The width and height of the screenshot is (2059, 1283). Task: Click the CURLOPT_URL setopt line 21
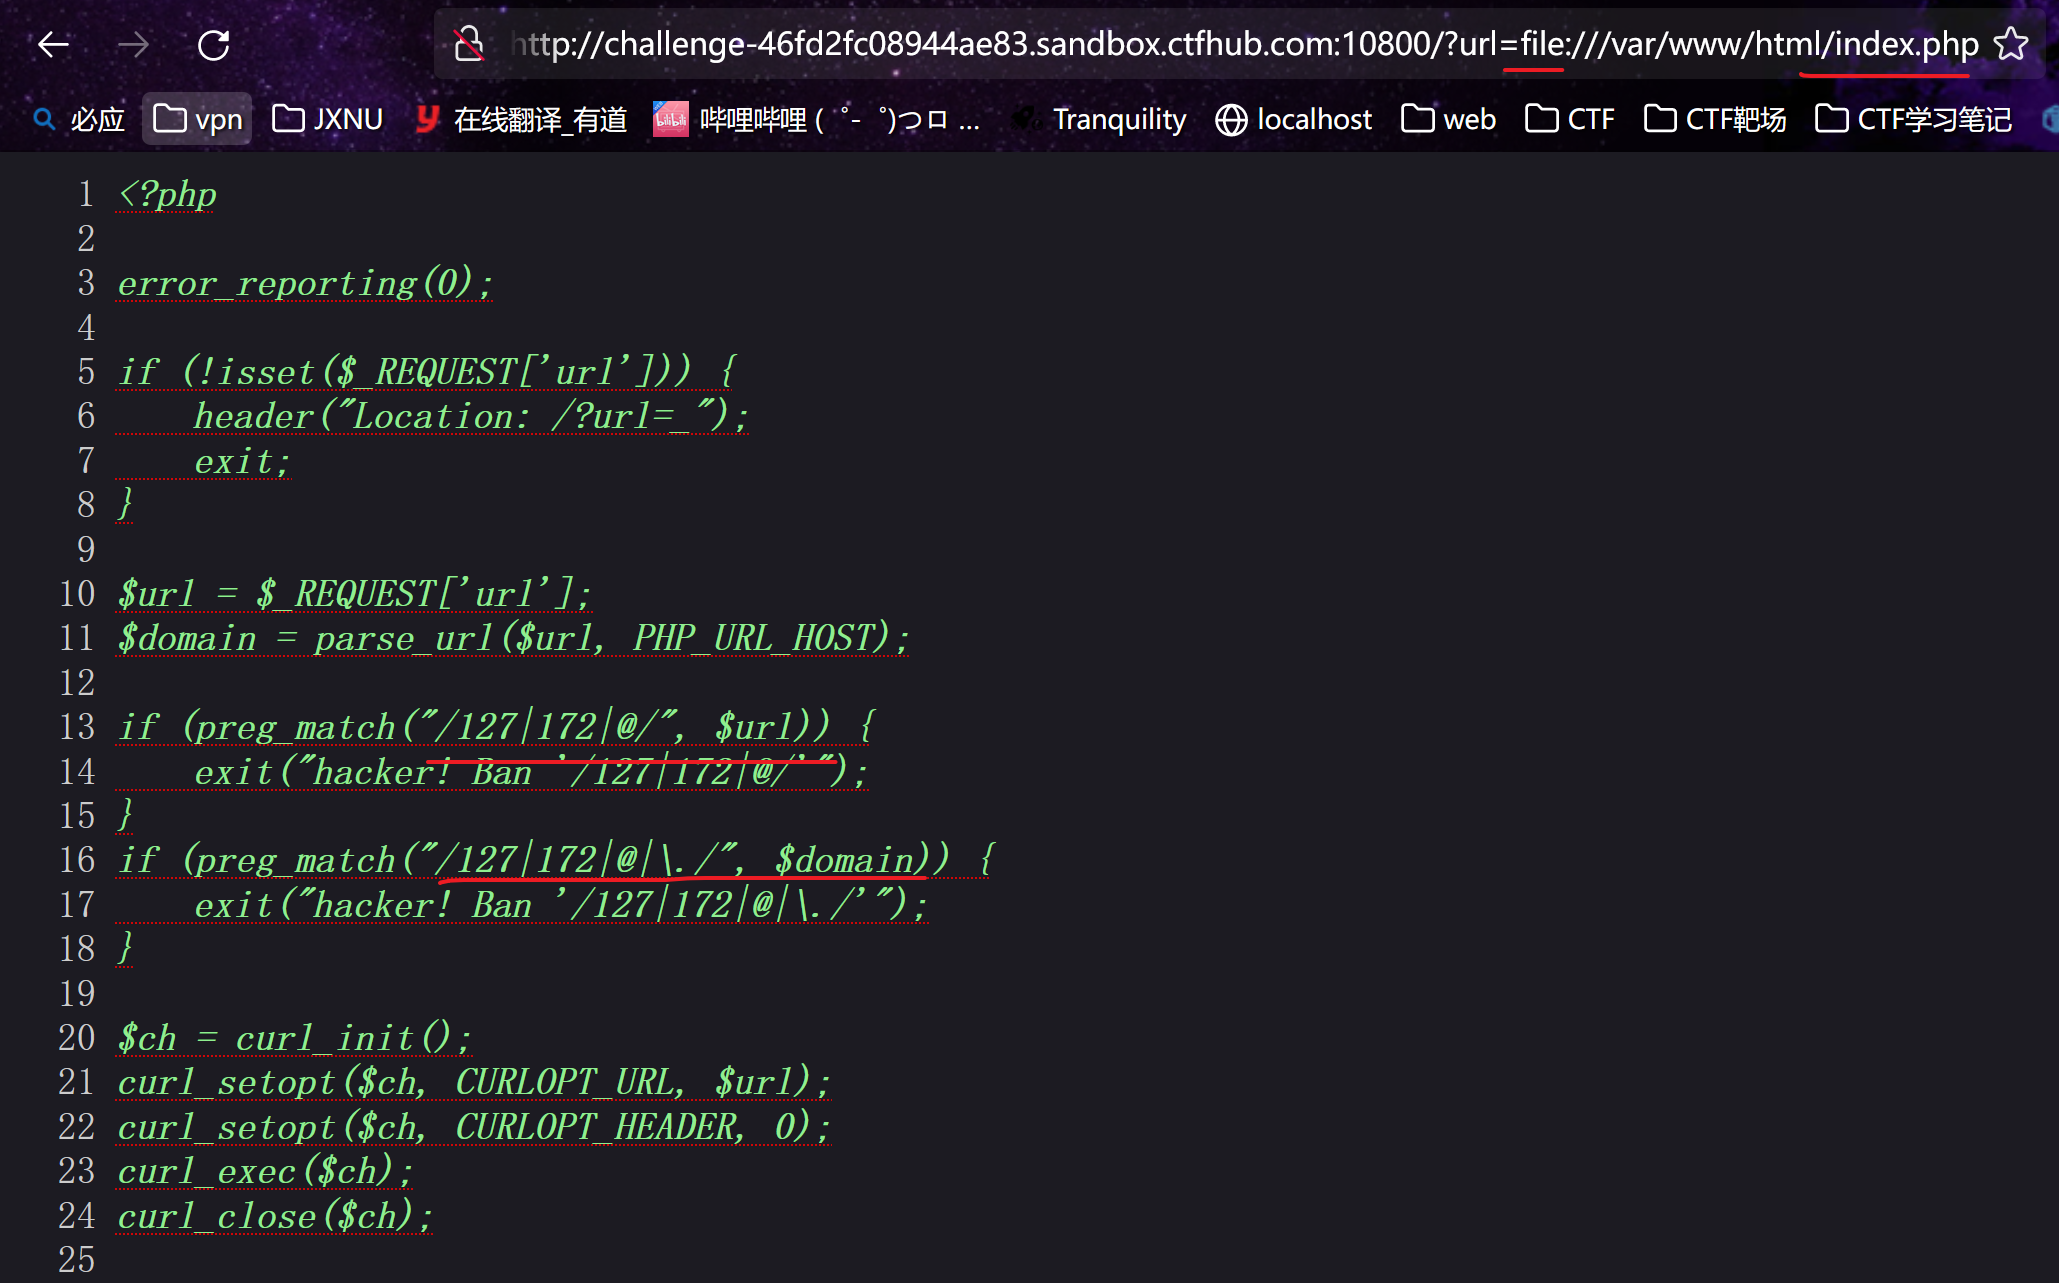474,1082
